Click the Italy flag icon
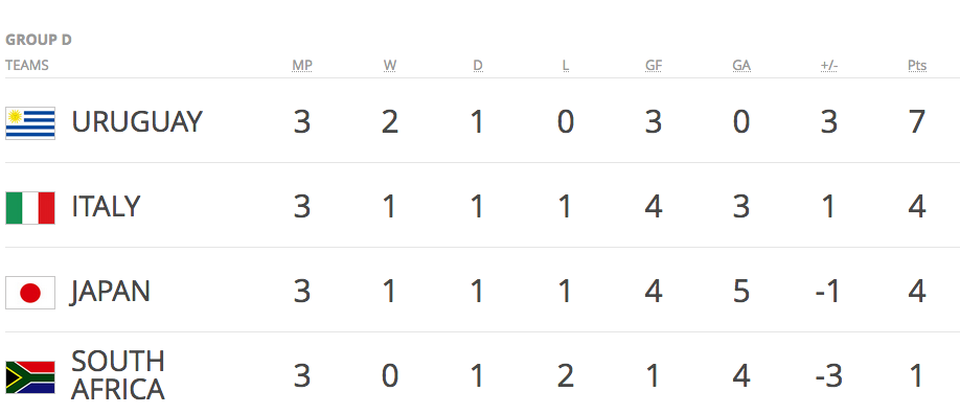 (31, 208)
